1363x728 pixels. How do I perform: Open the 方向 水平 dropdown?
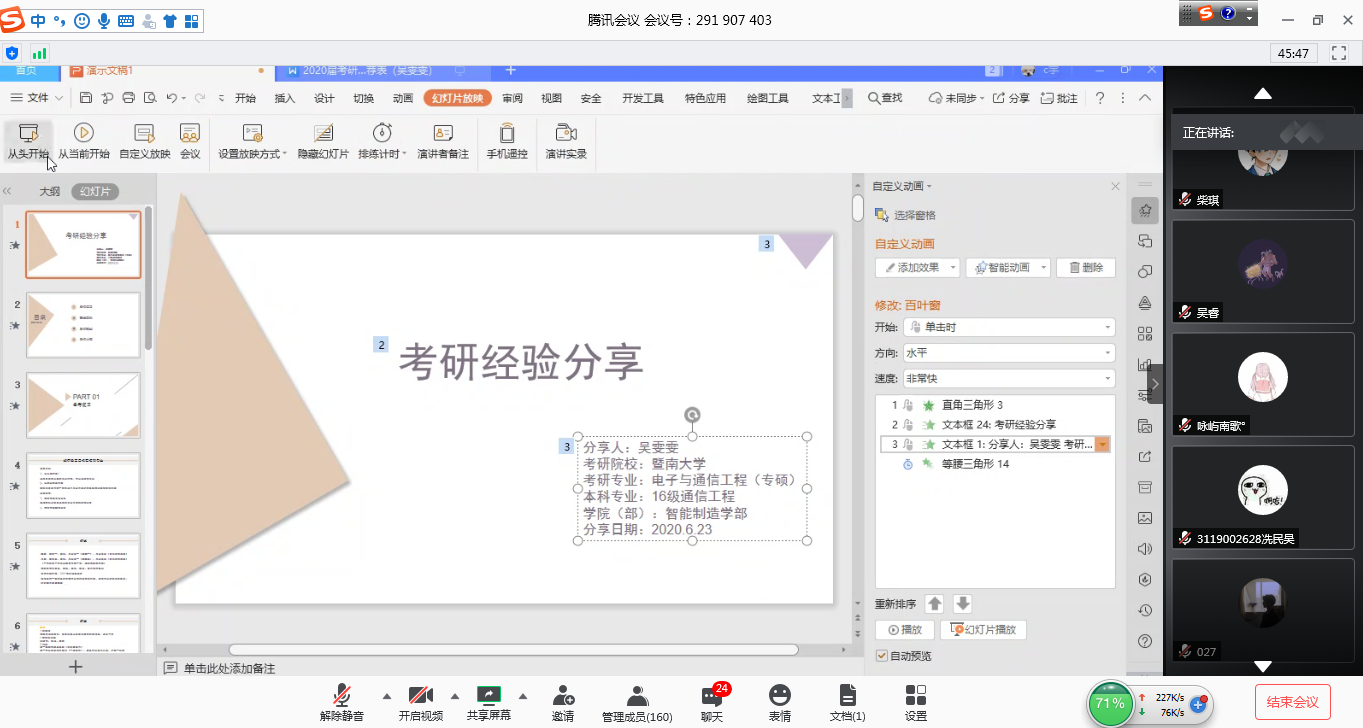[1008, 353]
